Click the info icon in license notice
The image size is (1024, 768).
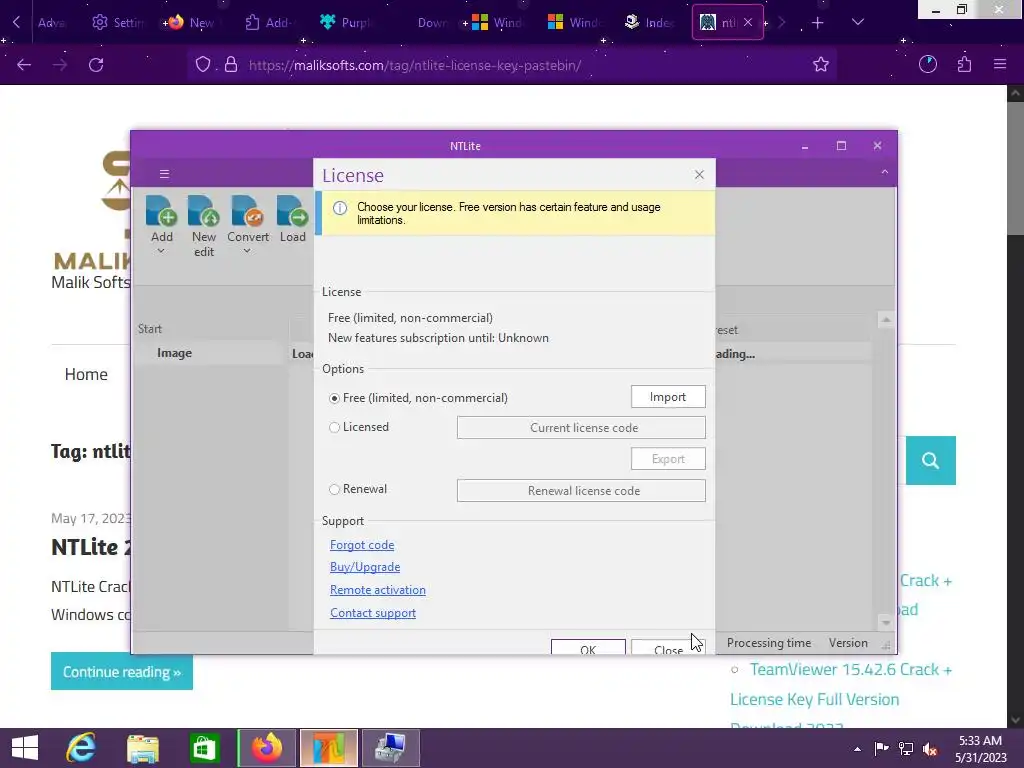(340, 208)
